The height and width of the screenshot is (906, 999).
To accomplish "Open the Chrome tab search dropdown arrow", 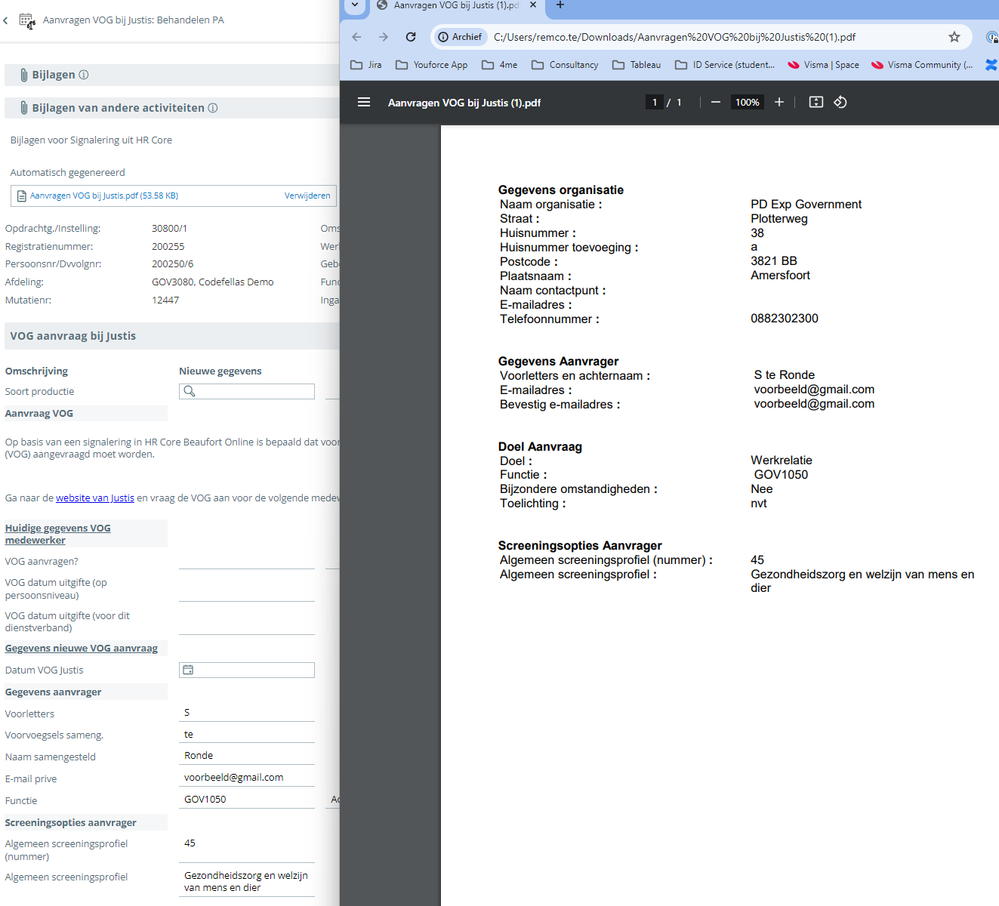I will pos(355,5).
